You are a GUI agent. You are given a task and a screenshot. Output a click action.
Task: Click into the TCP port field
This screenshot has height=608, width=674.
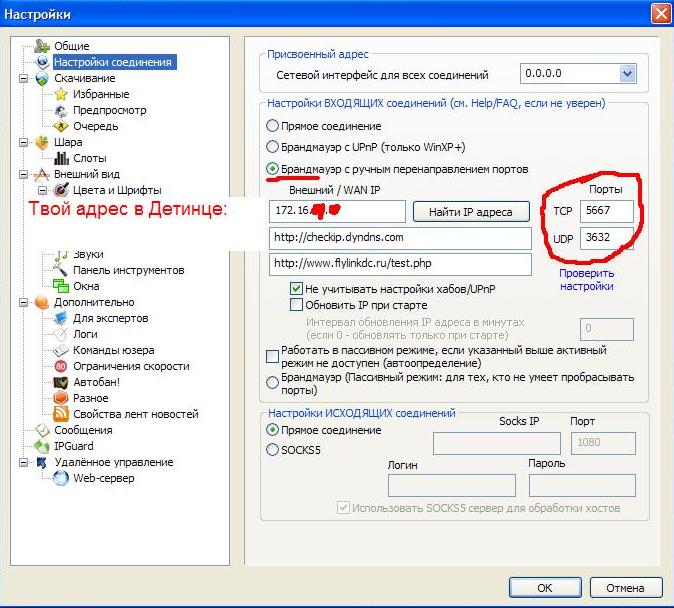(606, 211)
